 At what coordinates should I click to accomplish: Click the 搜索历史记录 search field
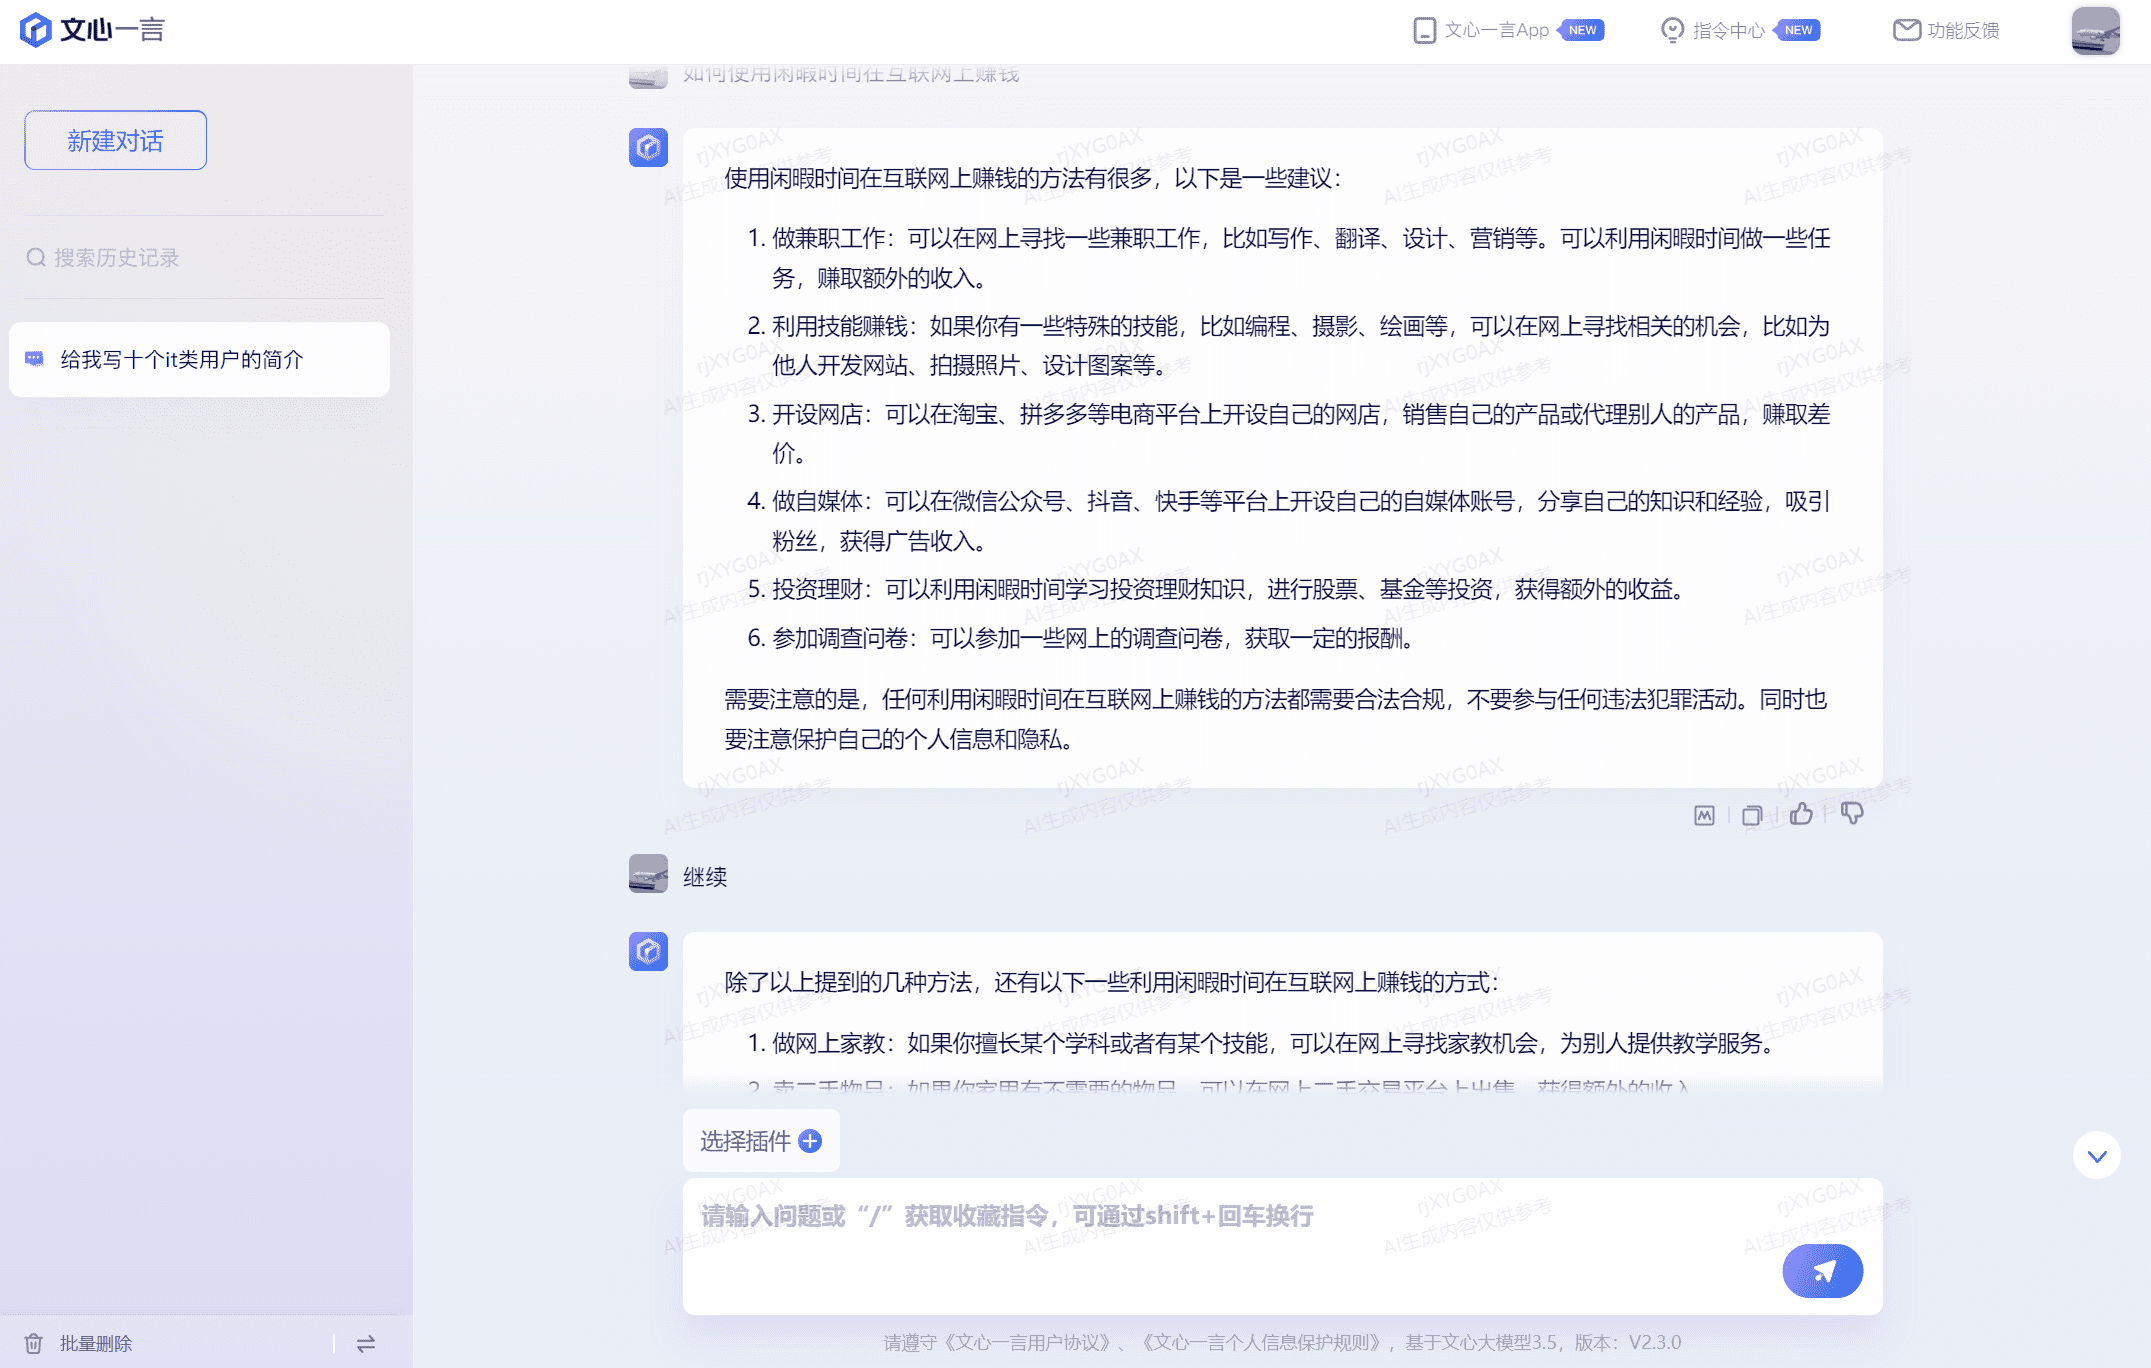click(x=110, y=258)
